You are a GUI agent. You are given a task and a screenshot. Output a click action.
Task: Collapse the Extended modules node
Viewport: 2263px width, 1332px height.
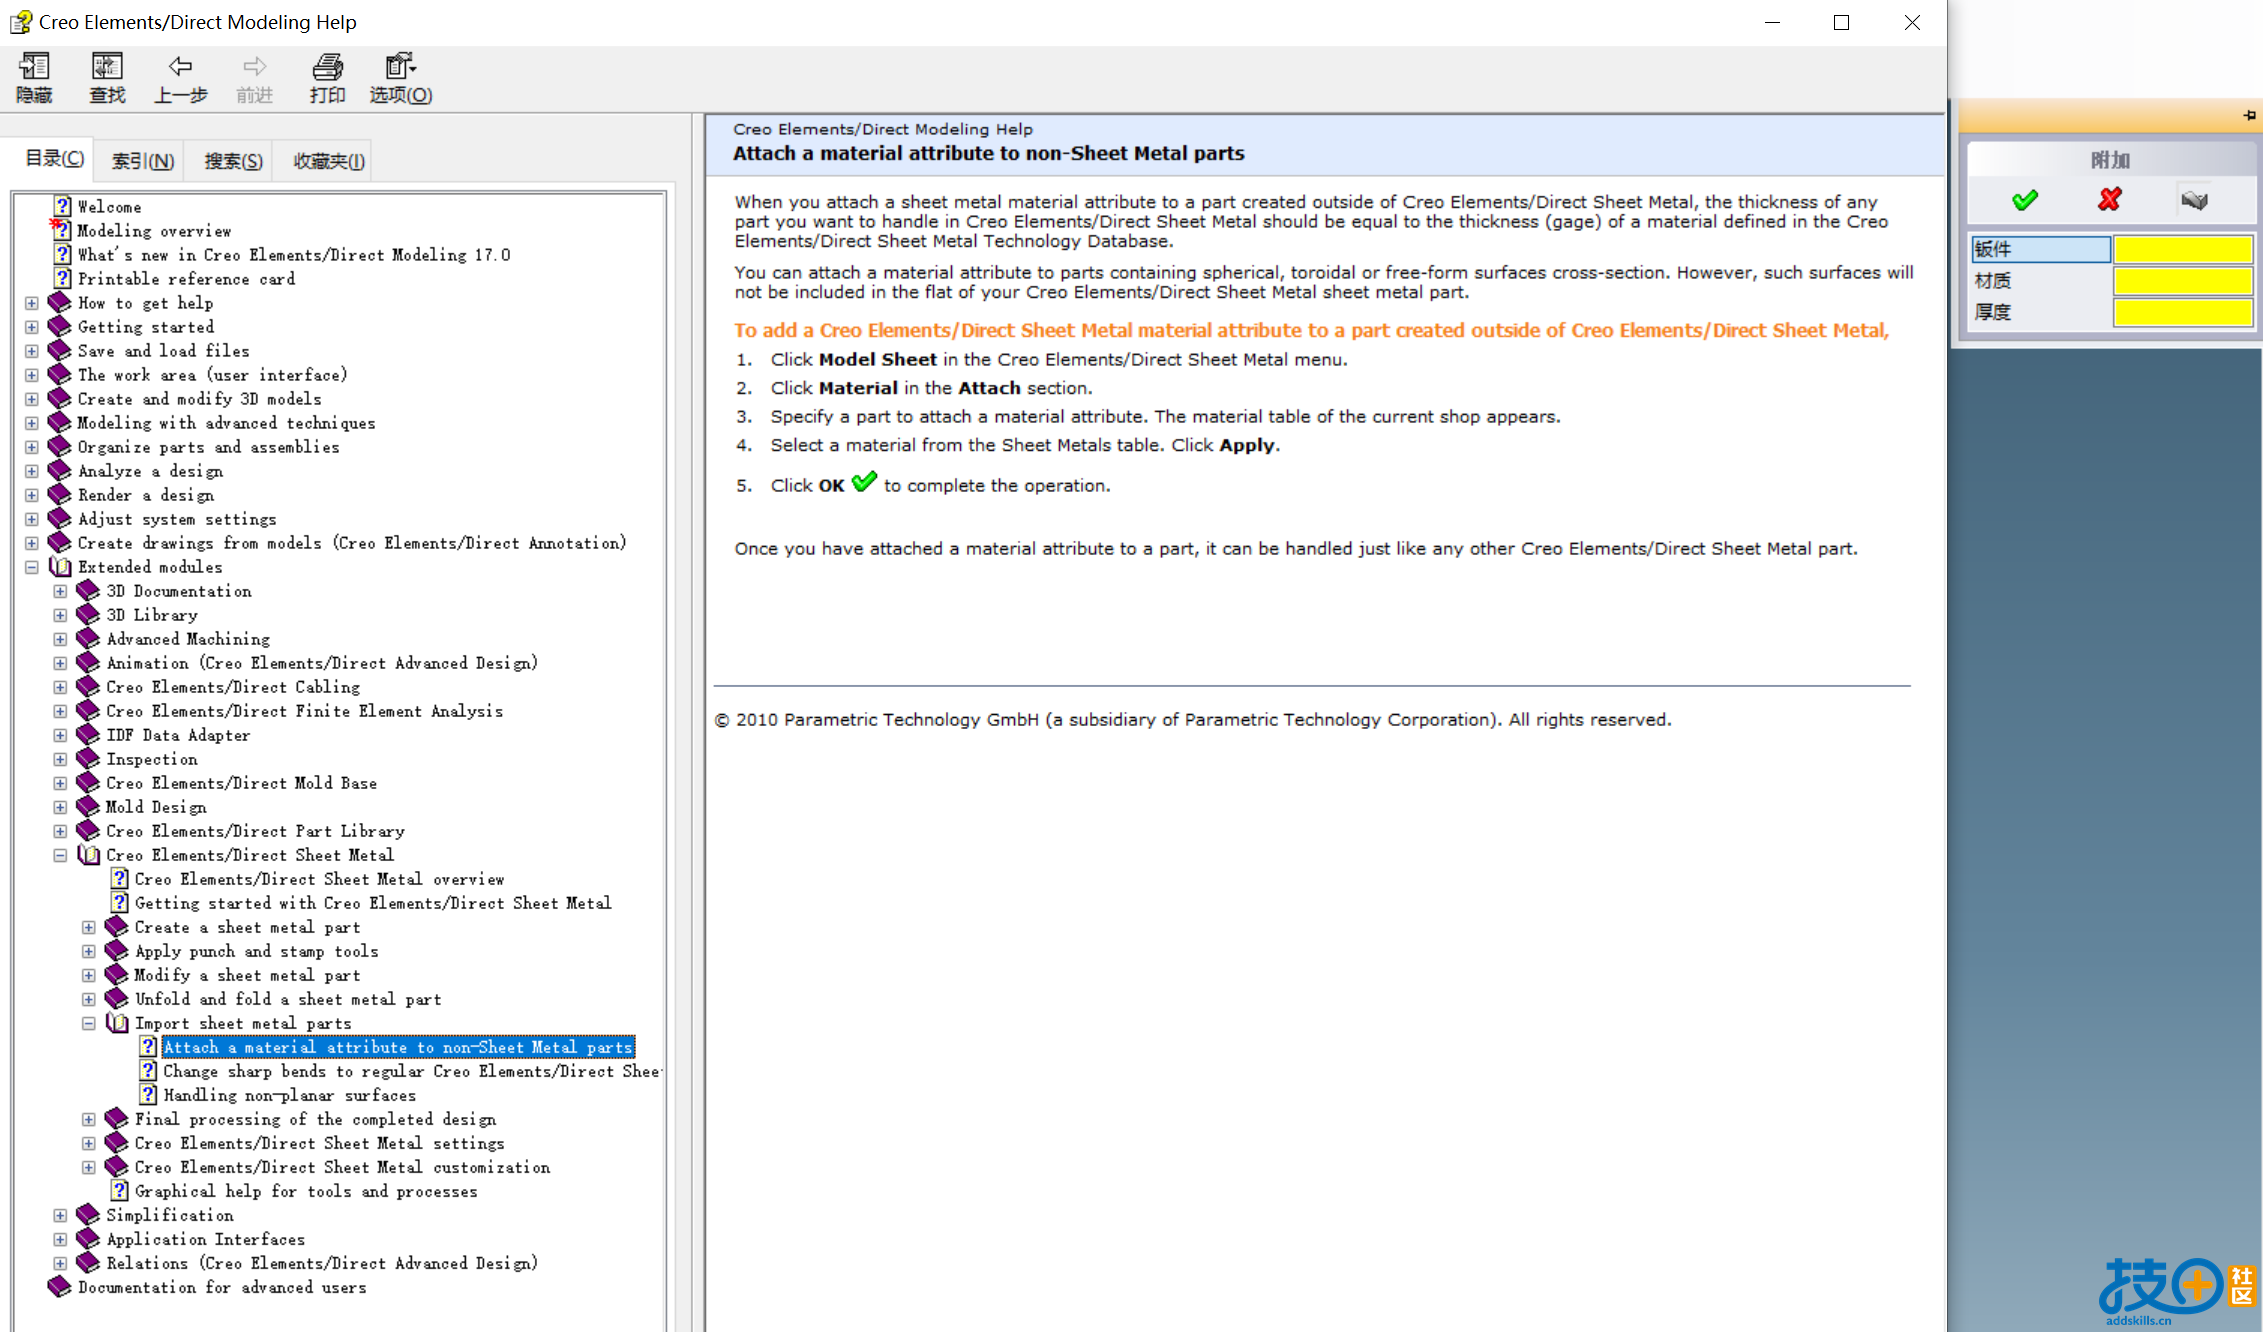[x=32, y=567]
